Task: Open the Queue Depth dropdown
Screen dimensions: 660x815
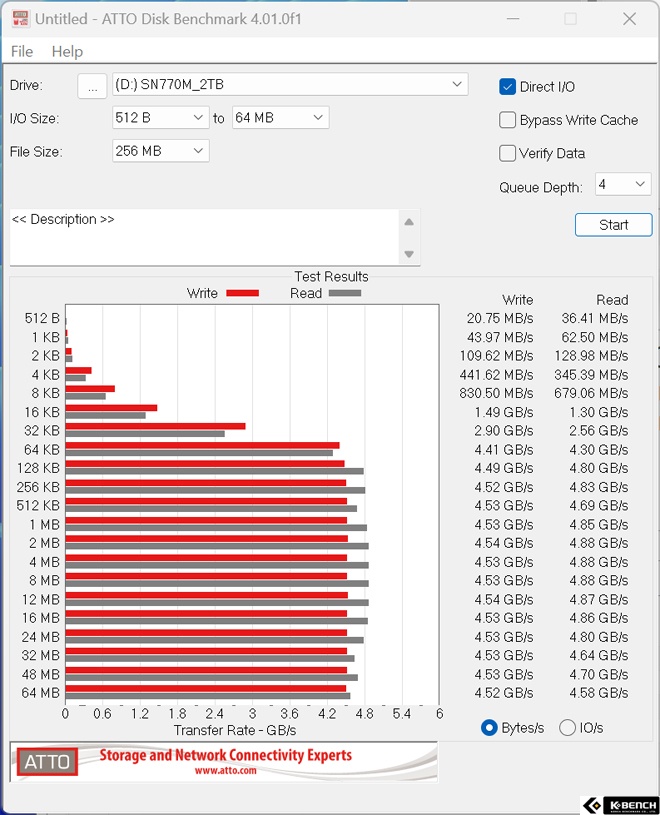Action: (x=623, y=184)
